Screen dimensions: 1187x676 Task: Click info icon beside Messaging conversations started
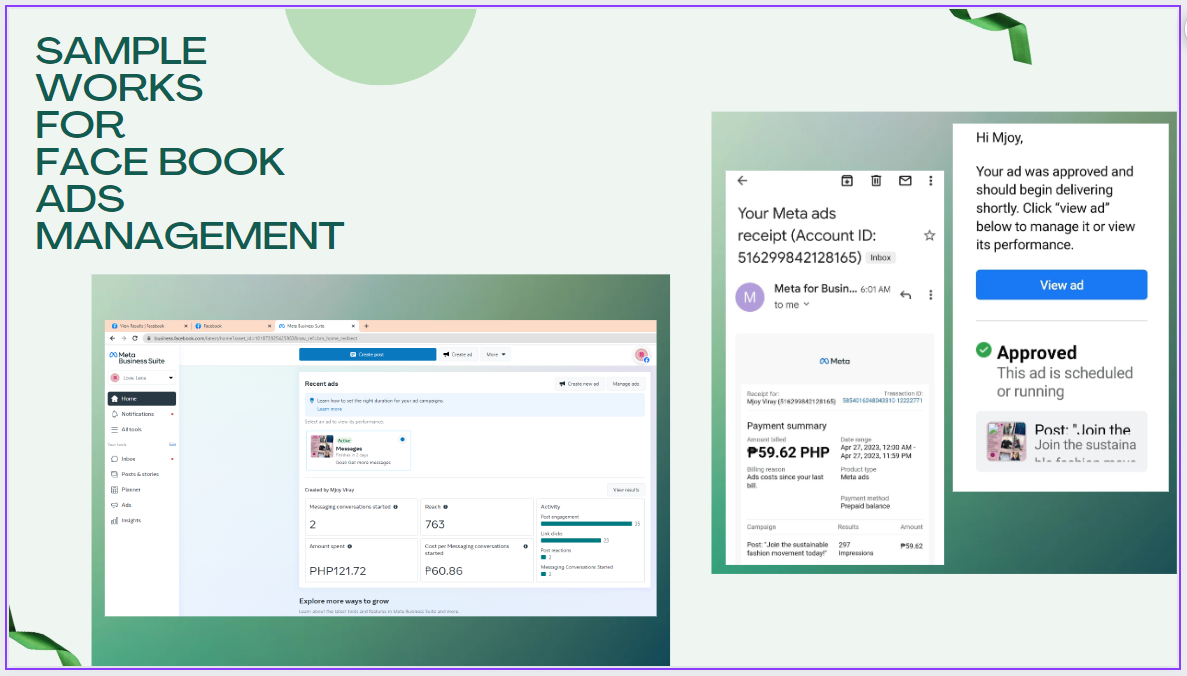(x=395, y=507)
